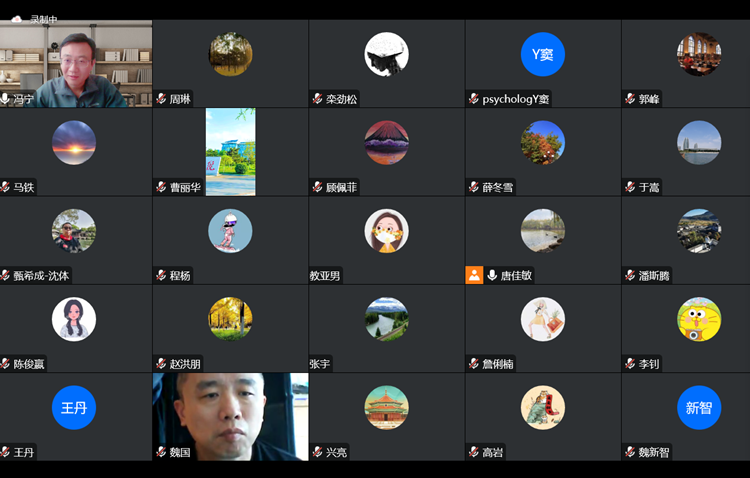Select the blue Y窦 avatar circle
750x478 pixels.
[542, 54]
